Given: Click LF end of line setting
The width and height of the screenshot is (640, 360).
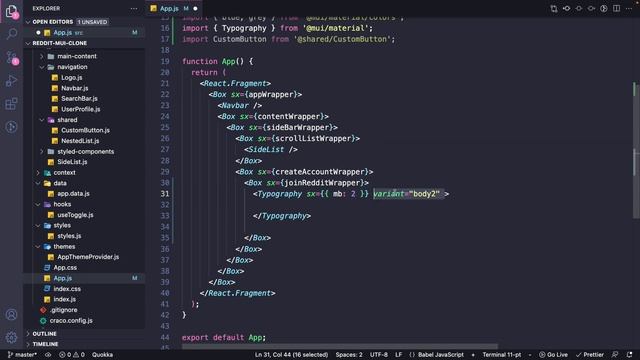Looking at the screenshot, I should 399,355.
